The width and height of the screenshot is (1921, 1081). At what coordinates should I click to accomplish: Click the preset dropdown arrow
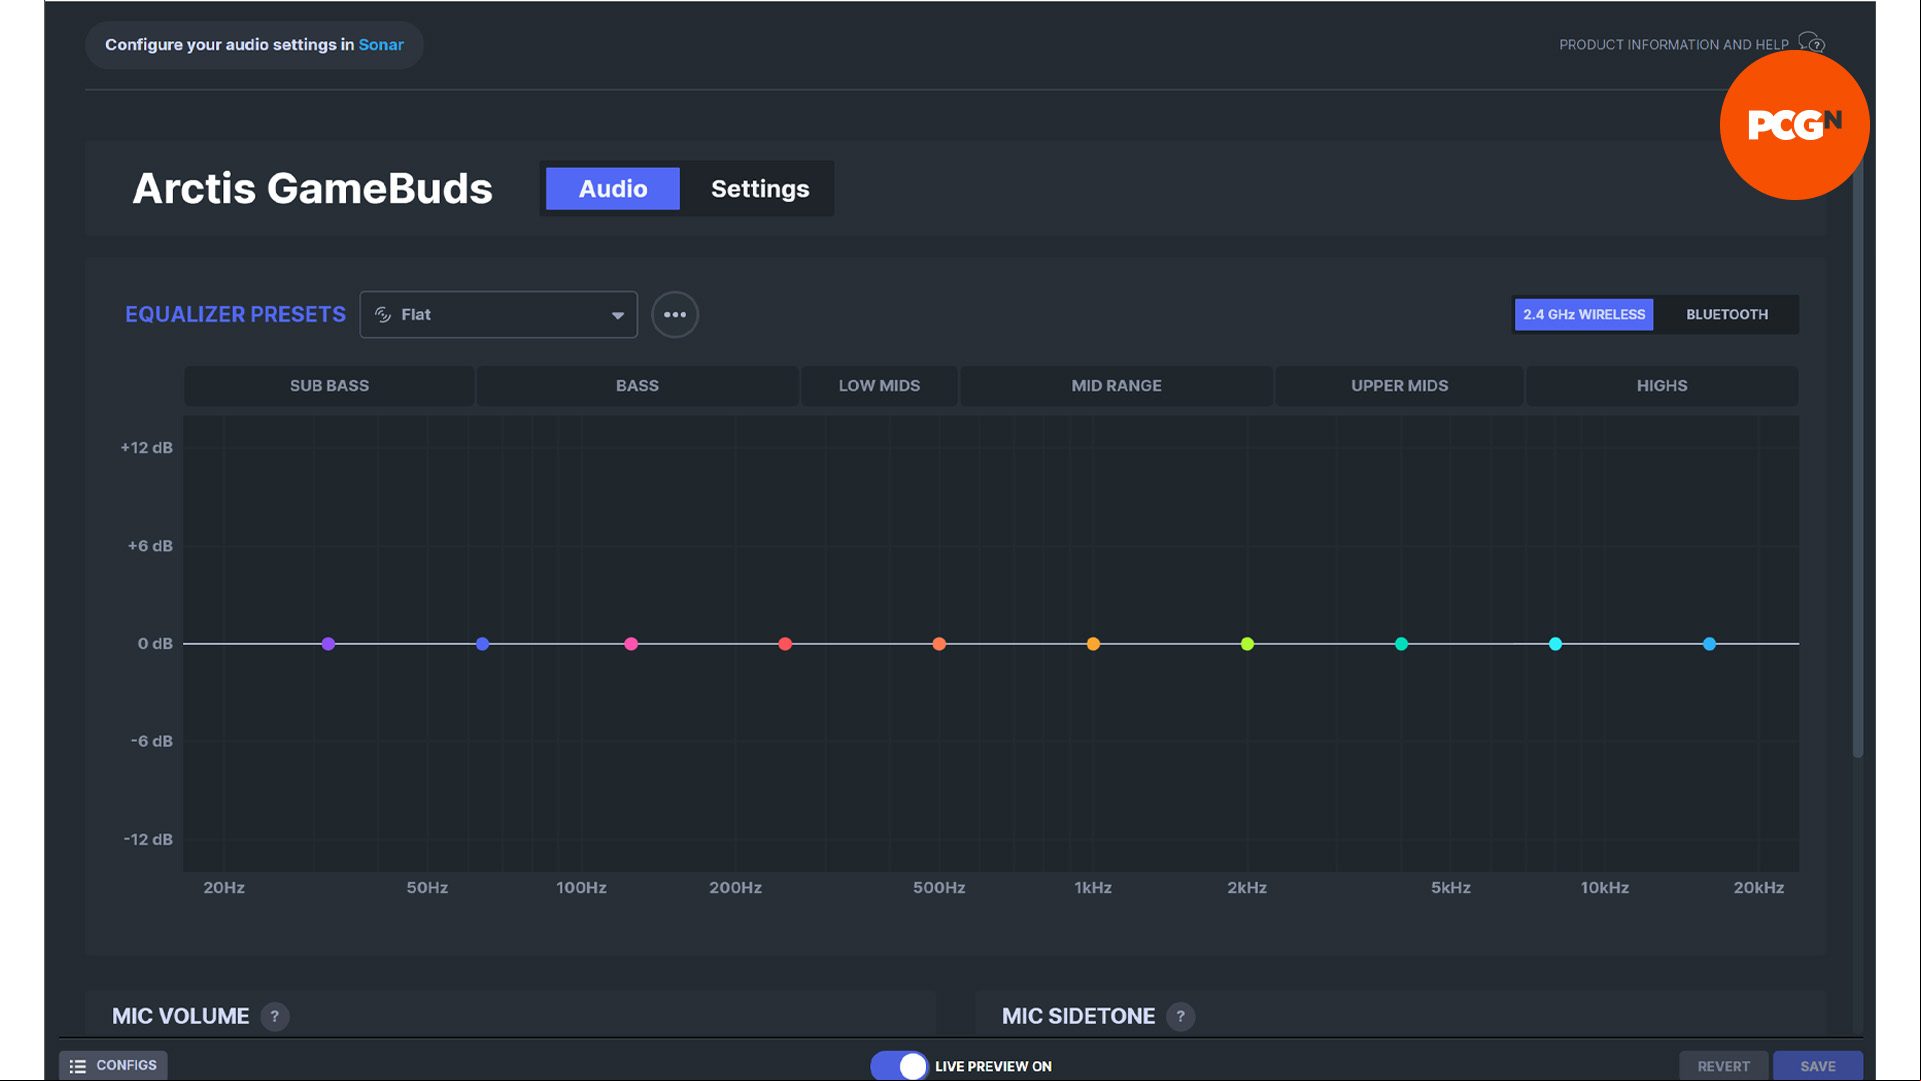click(617, 315)
